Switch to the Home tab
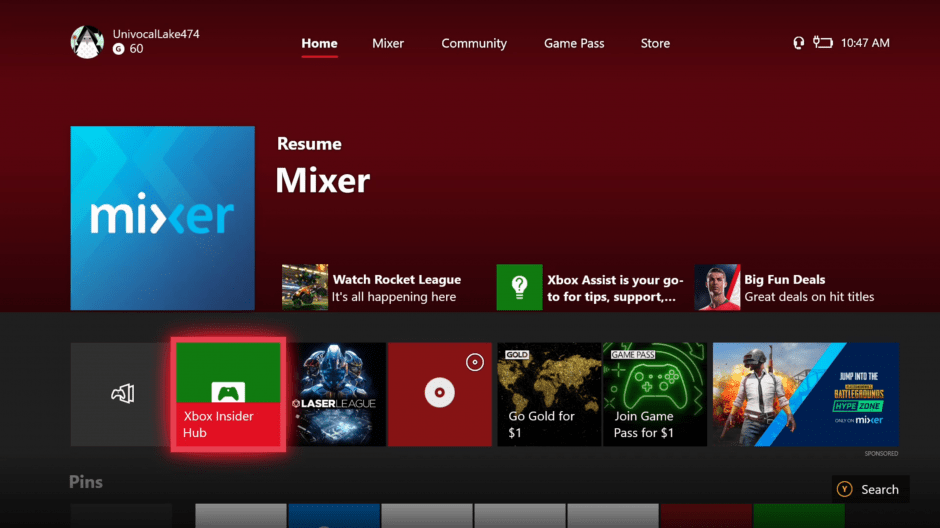Screen dimensions: 940x528 tap(320, 43)
